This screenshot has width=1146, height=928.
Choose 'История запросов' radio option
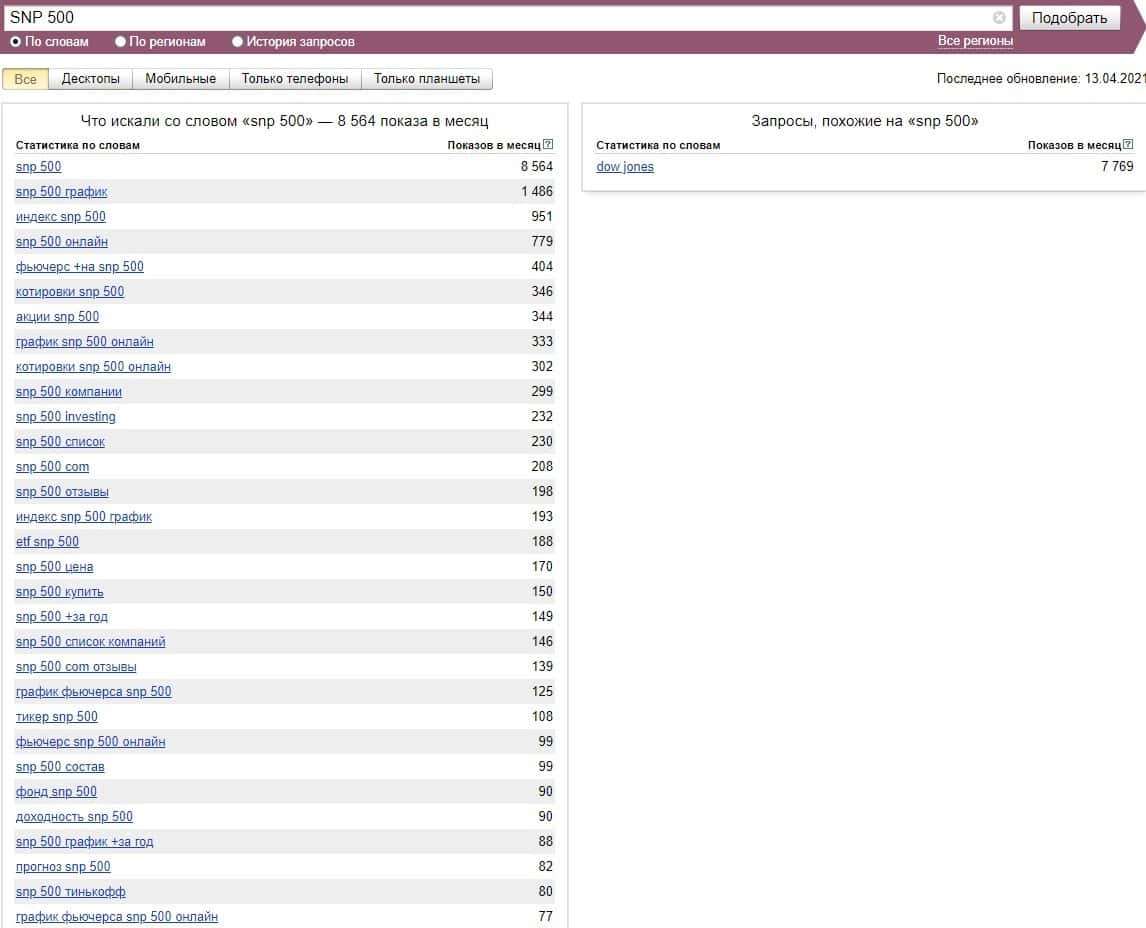click(x=238, y=42)
